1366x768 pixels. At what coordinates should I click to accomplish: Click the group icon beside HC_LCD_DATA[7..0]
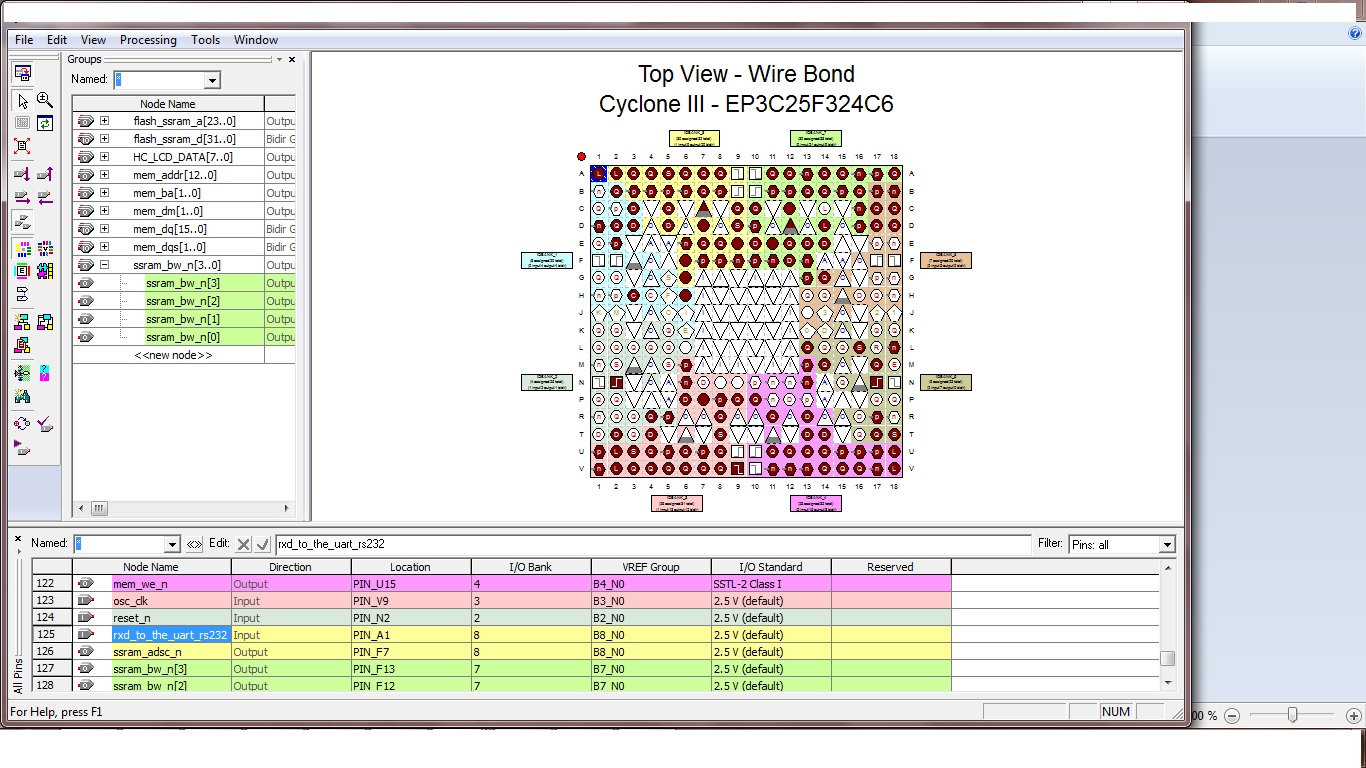click(85, 157)
